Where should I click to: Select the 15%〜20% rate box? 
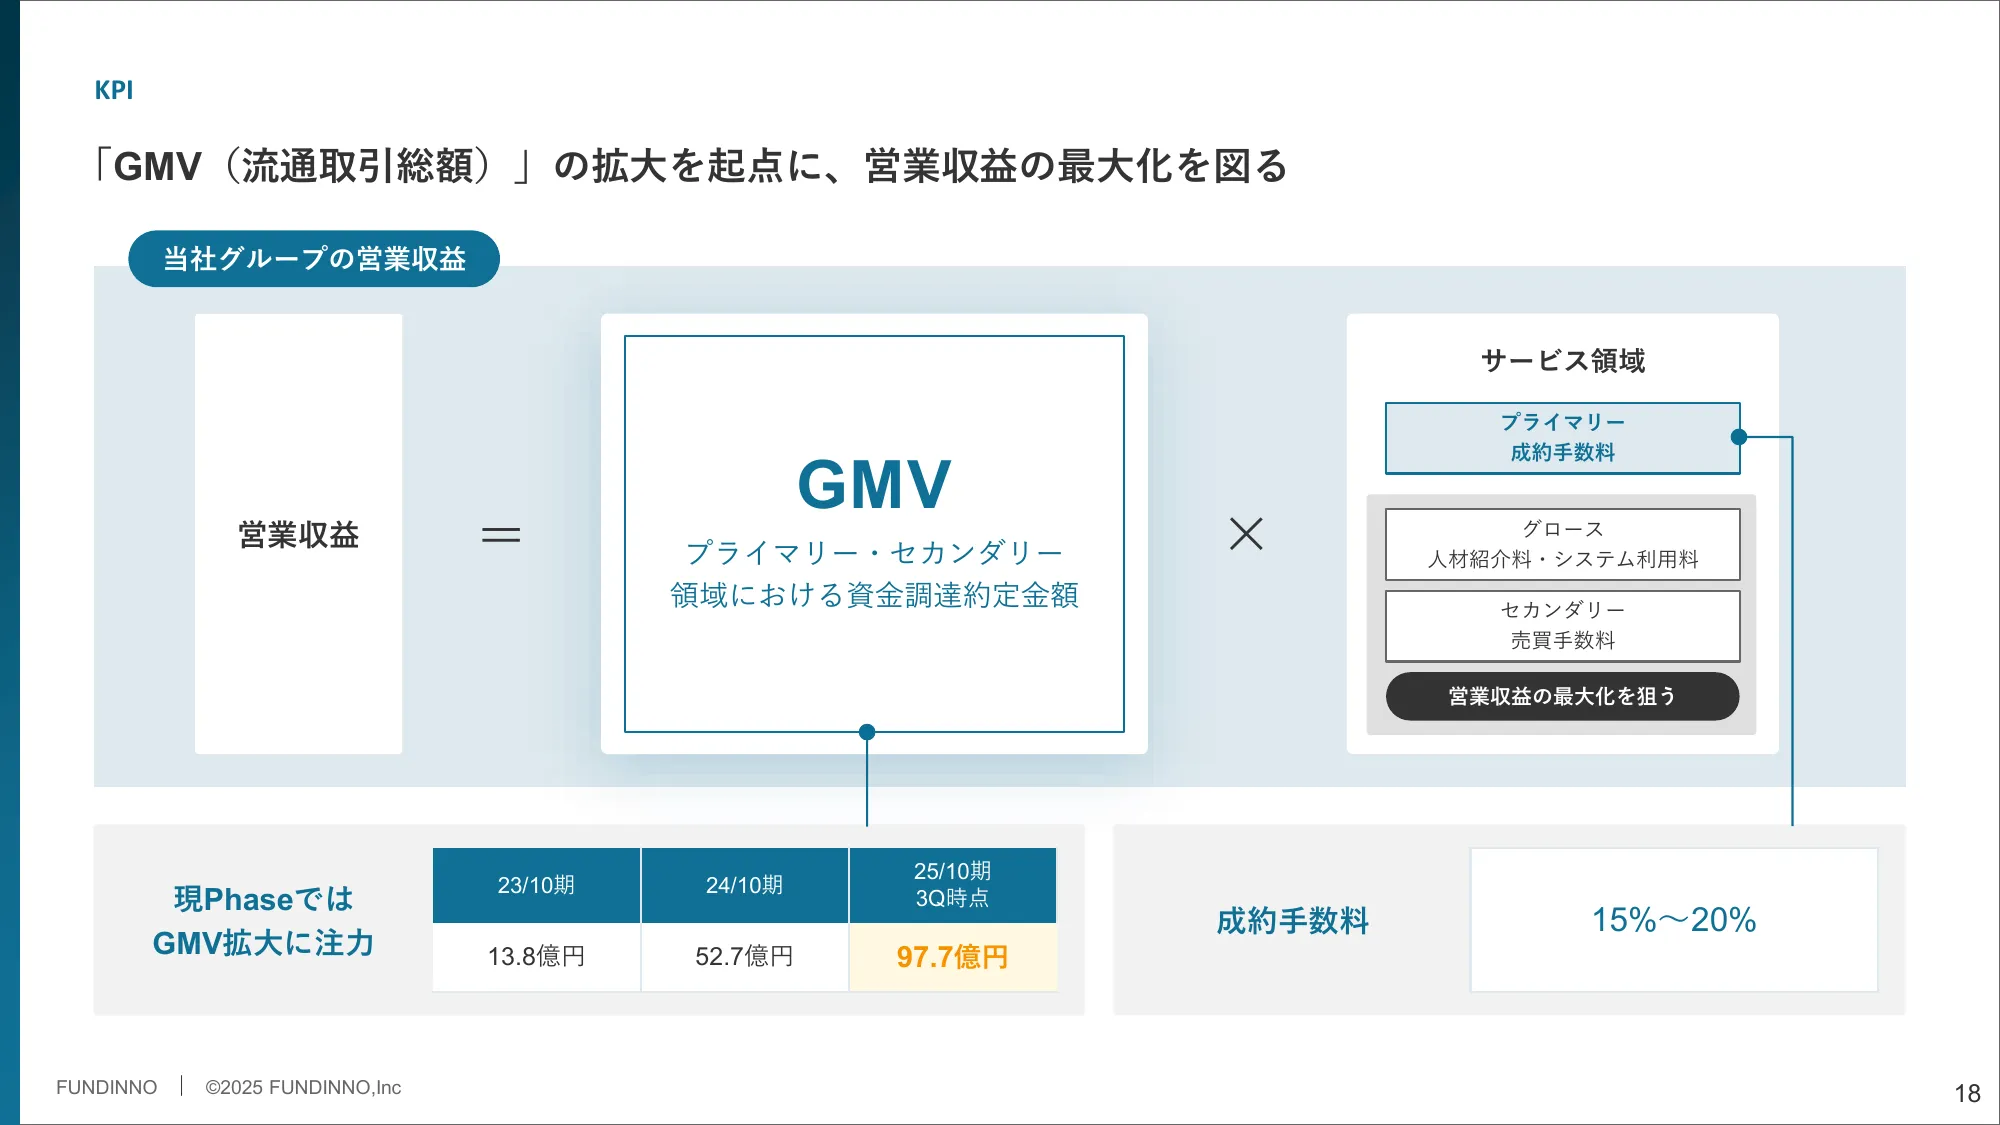tap(1673, 919)
